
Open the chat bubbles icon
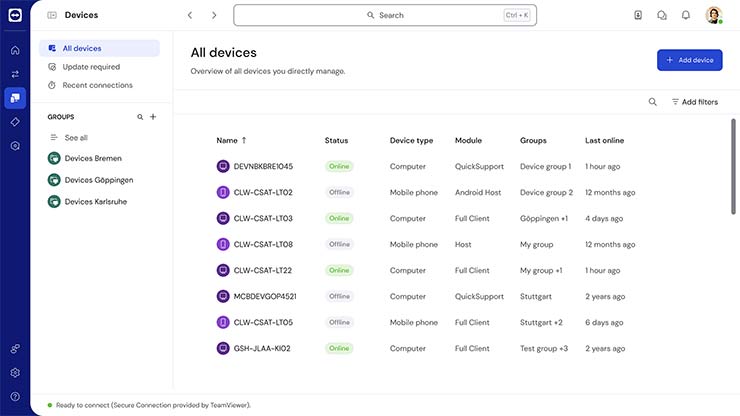coord(662,15)
